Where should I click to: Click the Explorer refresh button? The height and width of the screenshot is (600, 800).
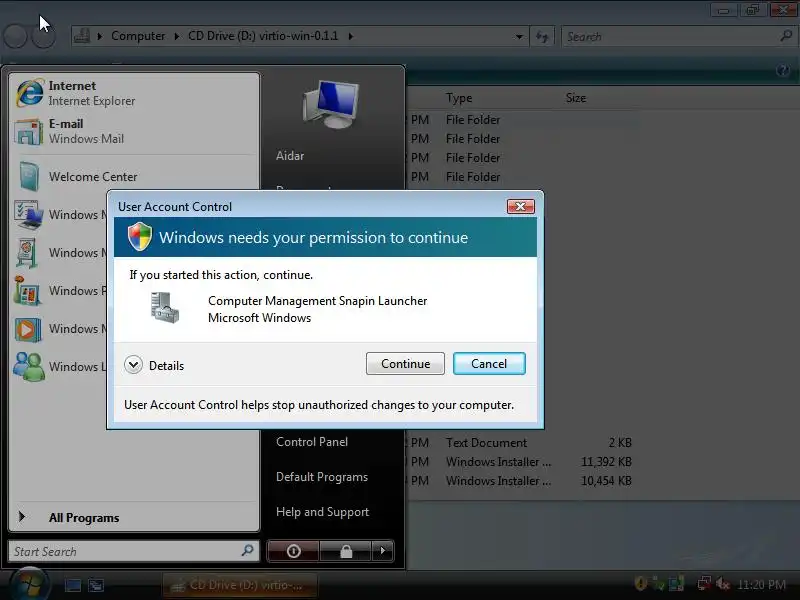tap(542, 36)
